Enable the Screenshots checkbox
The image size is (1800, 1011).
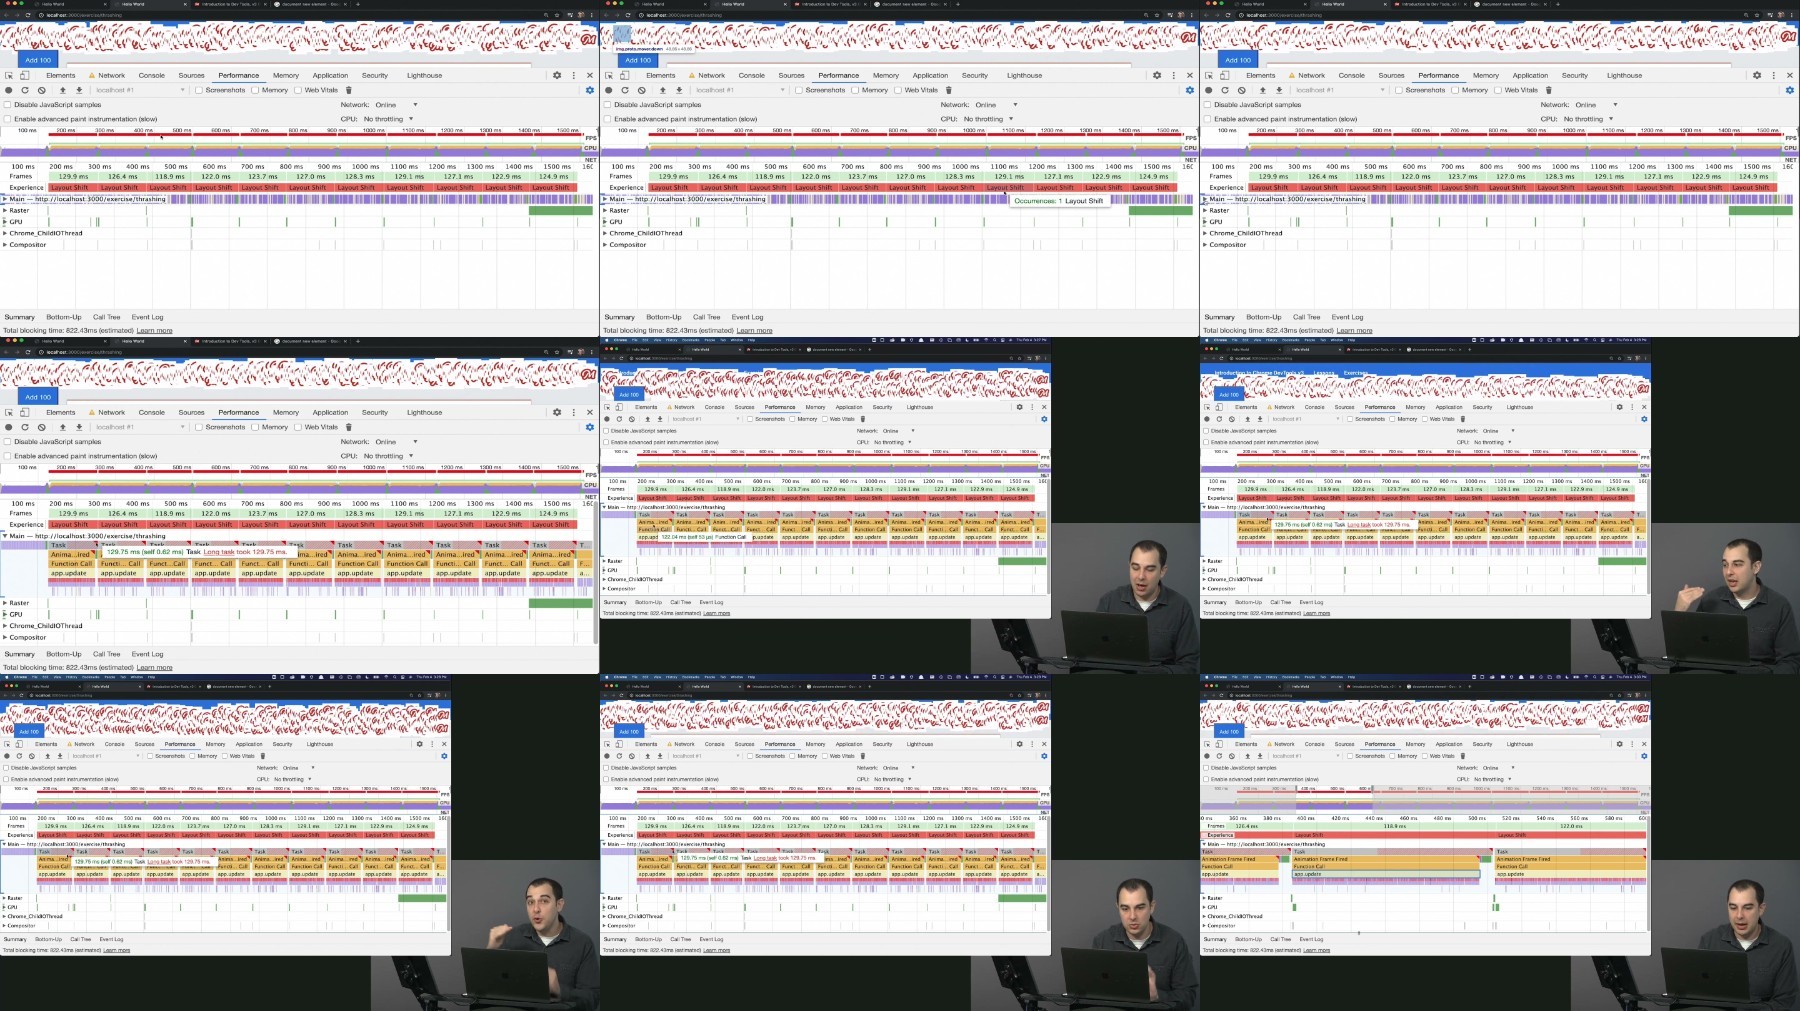pyautogui.click(x=199, y=90)
